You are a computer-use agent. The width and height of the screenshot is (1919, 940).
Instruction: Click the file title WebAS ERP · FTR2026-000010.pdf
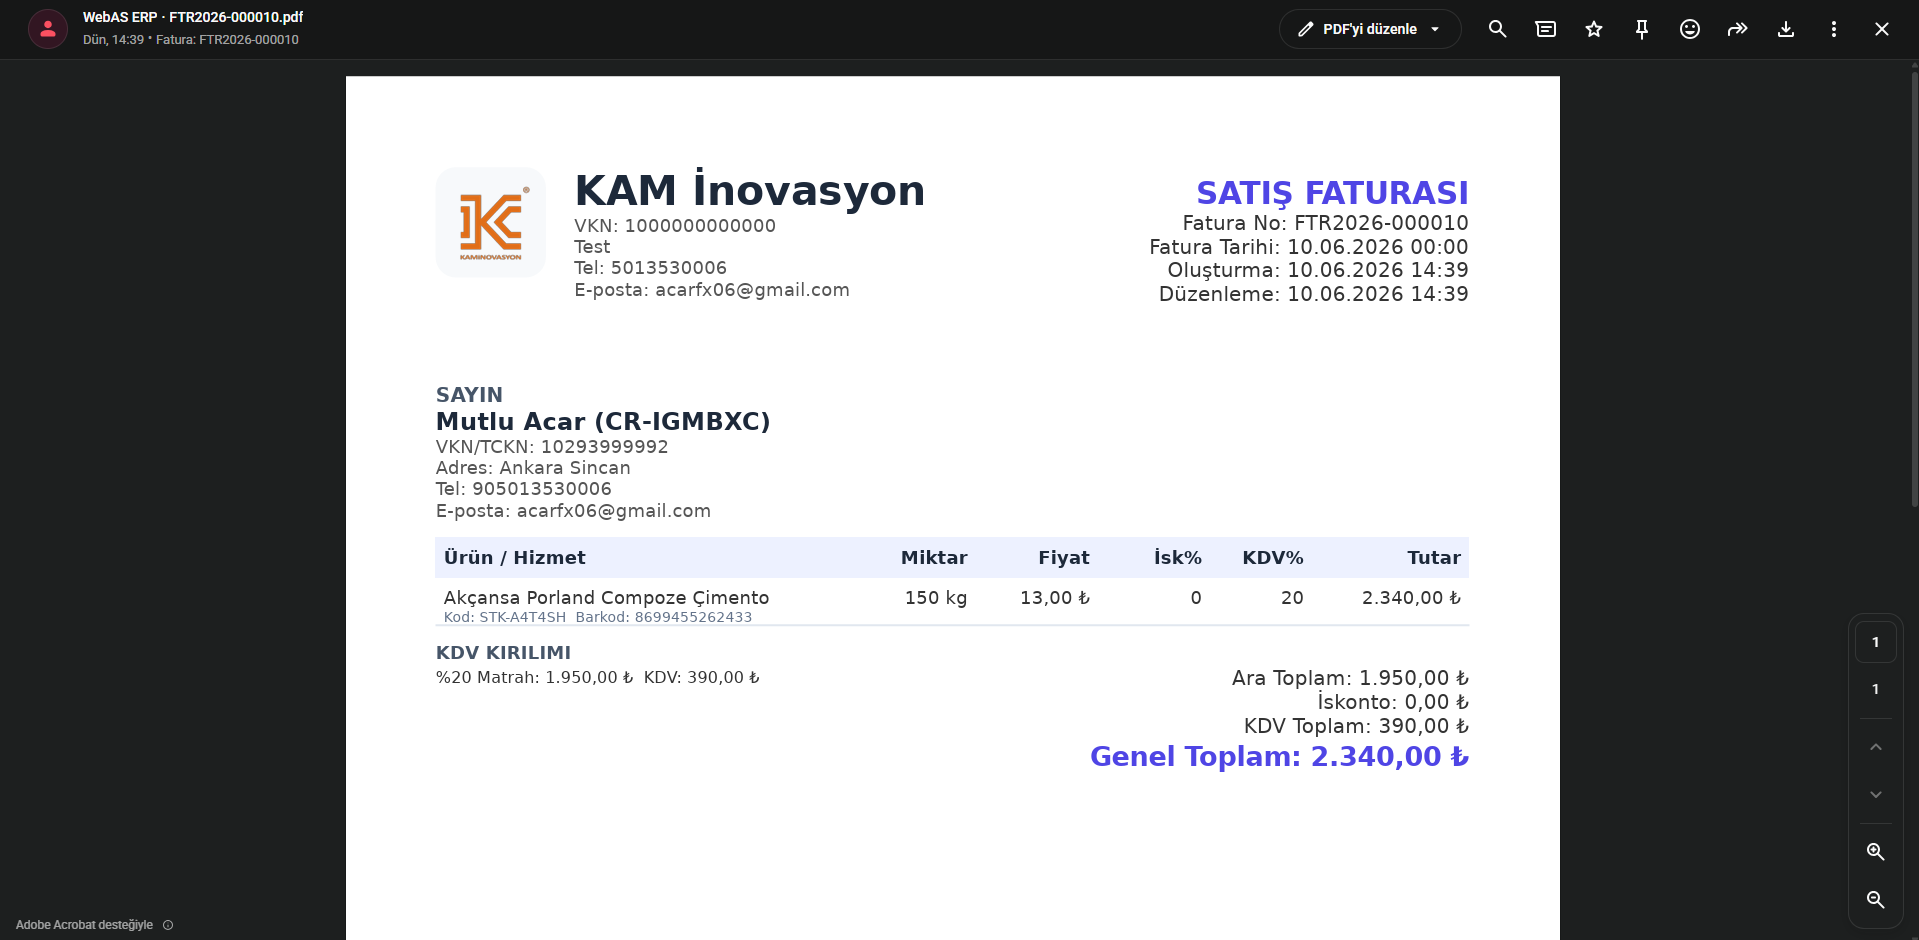click(193, 17)
